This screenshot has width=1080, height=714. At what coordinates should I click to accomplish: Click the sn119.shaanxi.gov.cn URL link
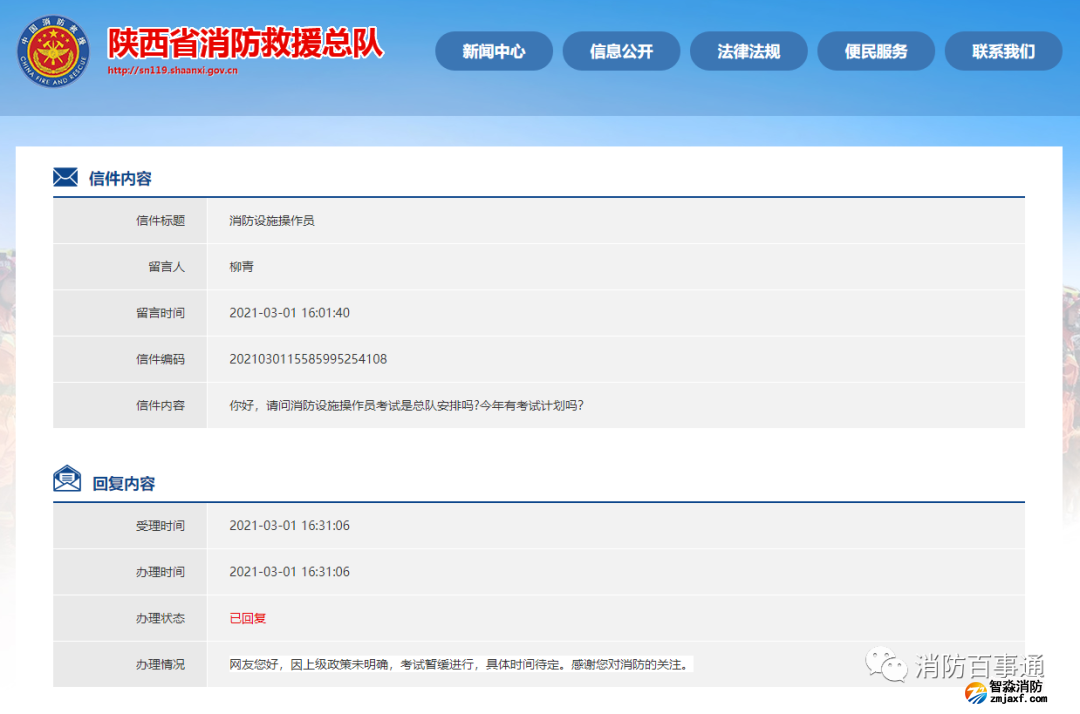(172, 71)
